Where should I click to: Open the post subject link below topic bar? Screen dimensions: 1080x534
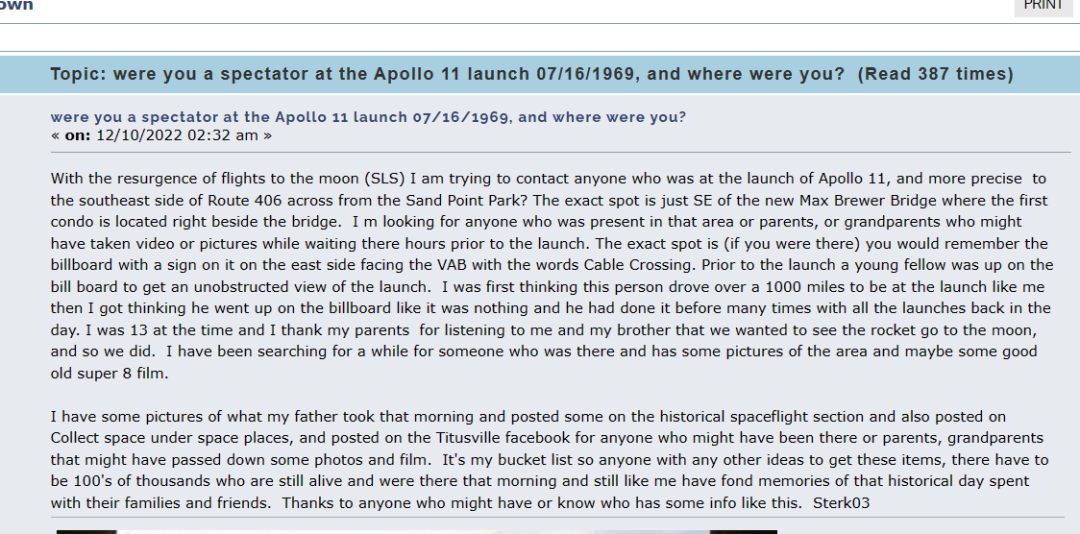368,117
